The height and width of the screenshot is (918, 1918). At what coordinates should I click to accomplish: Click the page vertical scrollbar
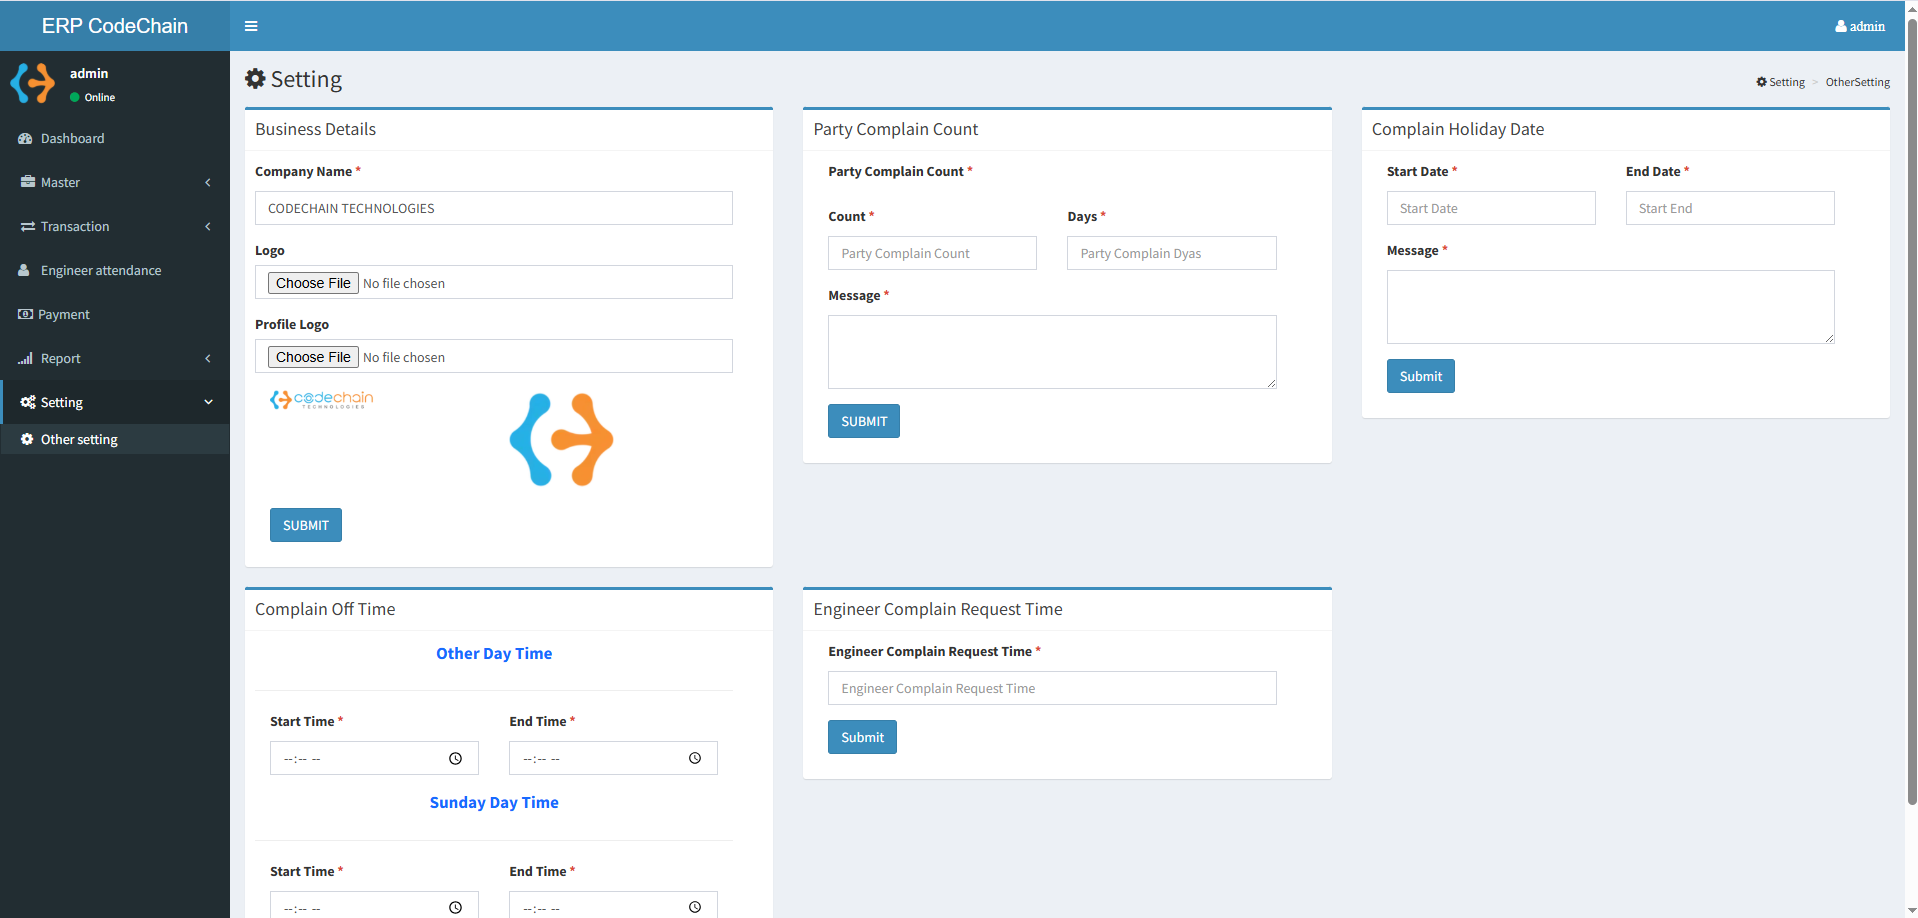[x=1911, y=400]
